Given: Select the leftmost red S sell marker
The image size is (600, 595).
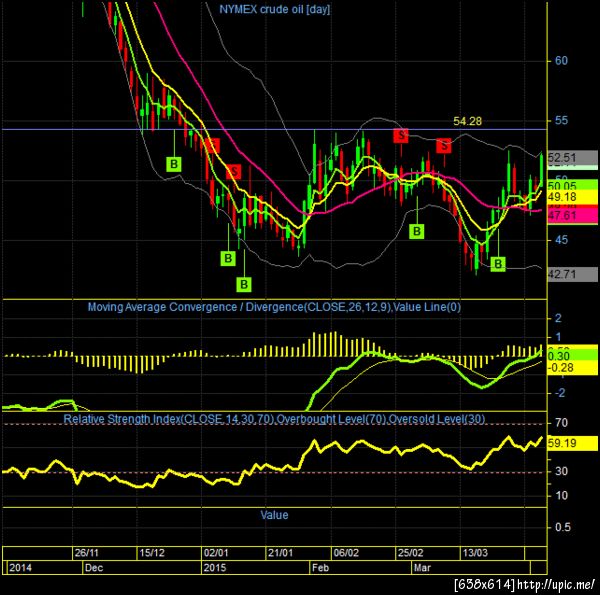Looking at the screenshot, I should pos(213,145).
